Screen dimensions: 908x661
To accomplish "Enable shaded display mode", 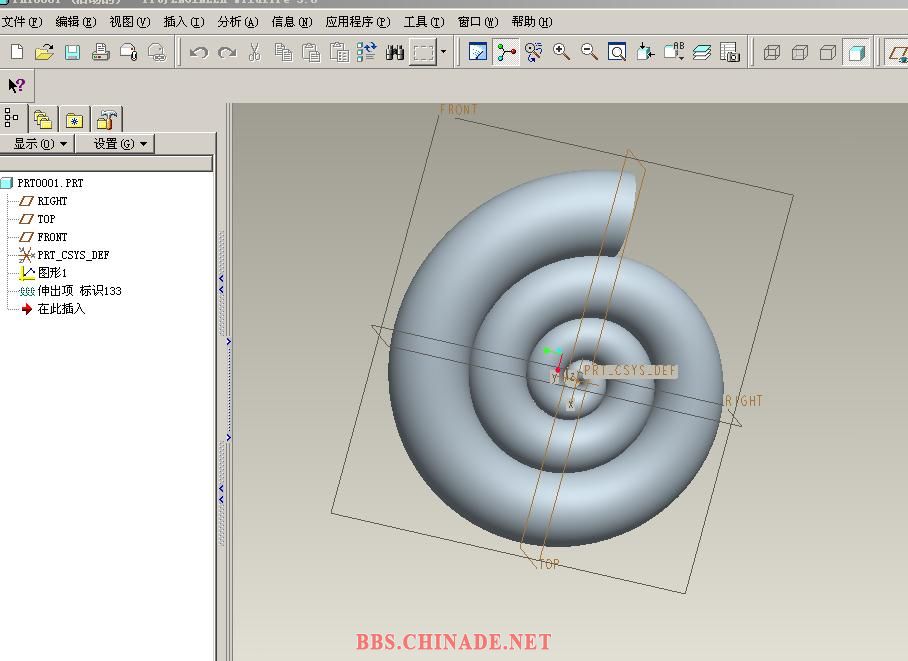I will tap(856, 52).
